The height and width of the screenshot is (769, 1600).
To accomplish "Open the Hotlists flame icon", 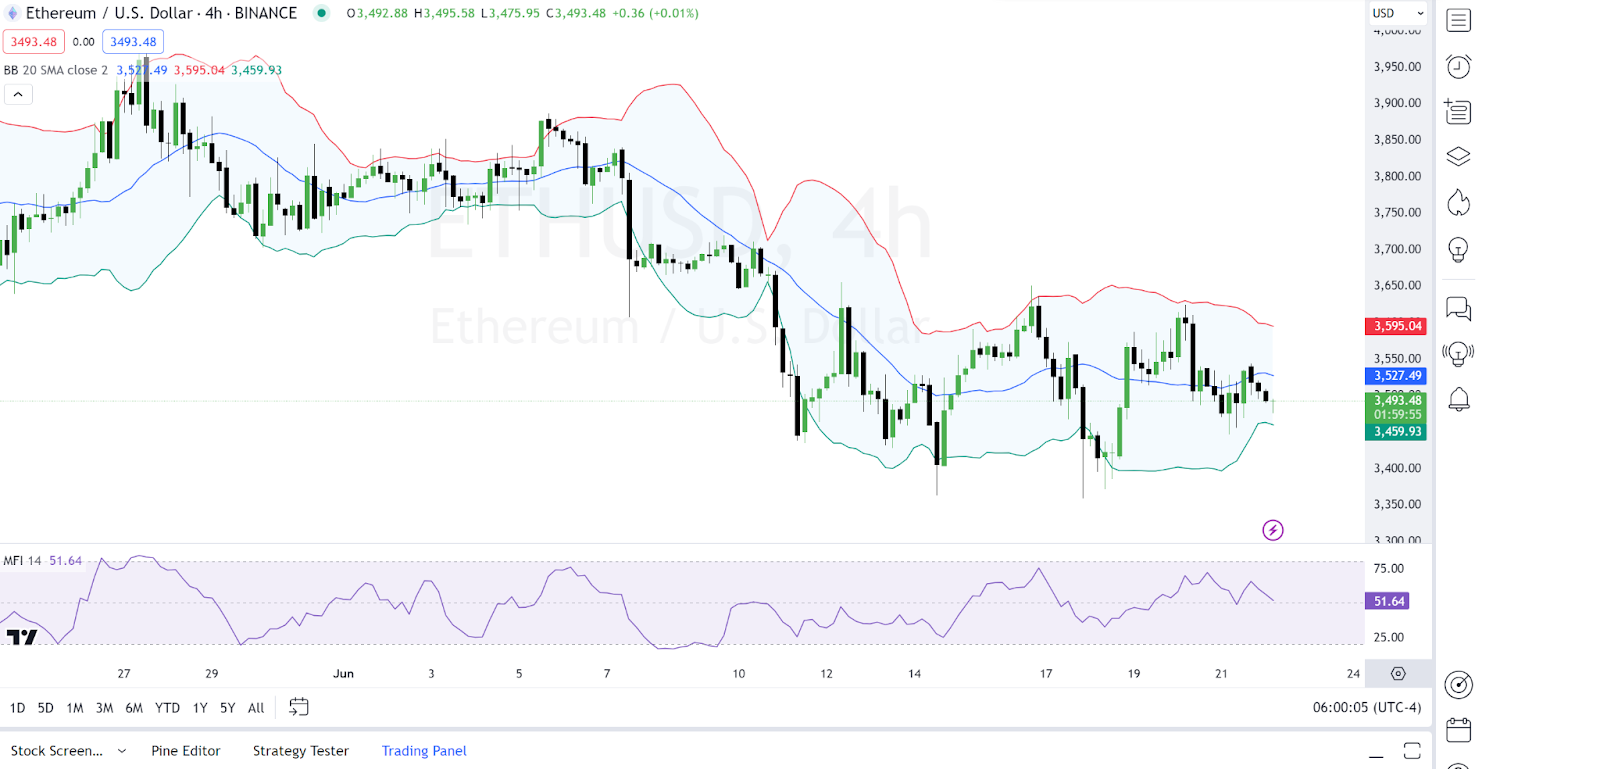I will coord(1458,203).
